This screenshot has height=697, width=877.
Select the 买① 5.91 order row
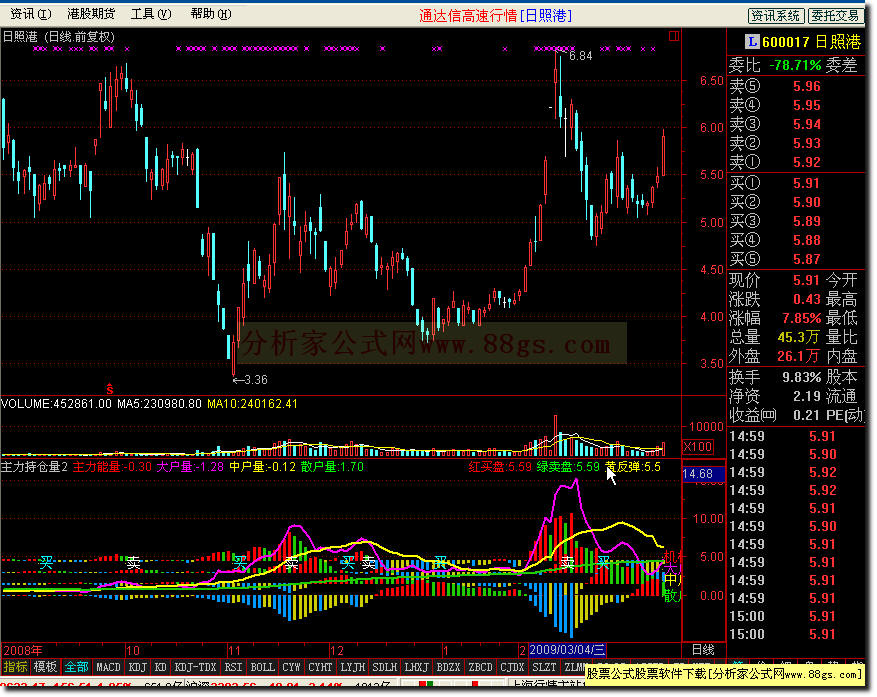click(x=795, y=183)
